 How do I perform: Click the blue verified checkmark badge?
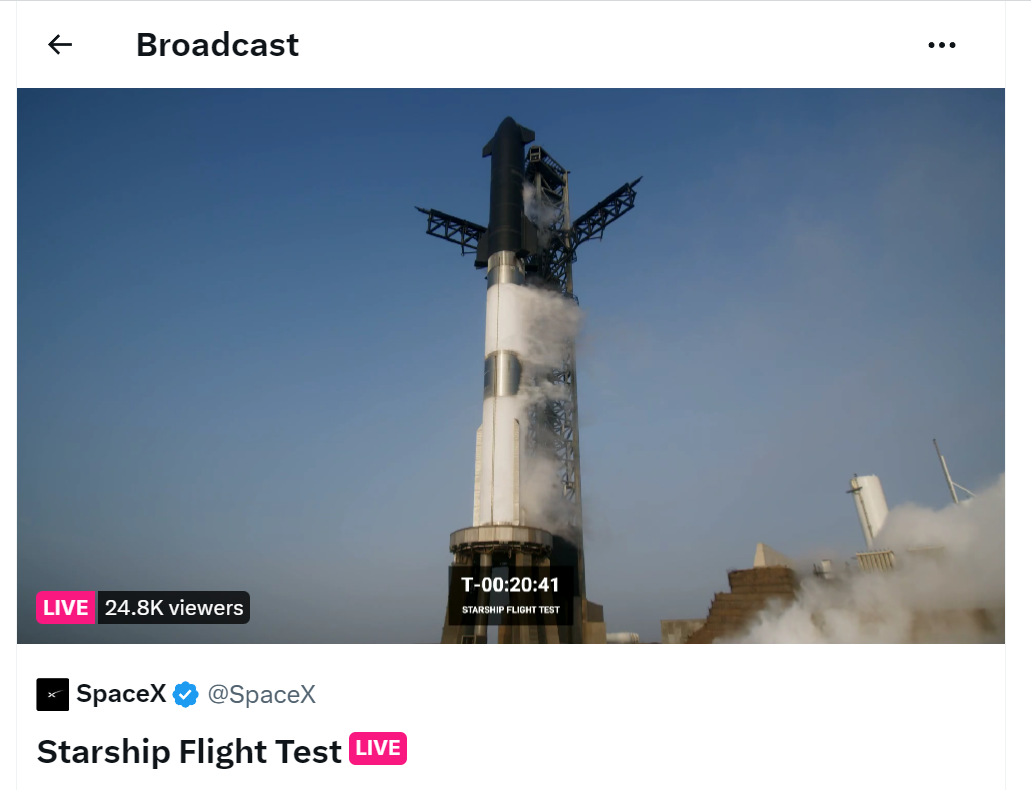[x=185, y=694]
